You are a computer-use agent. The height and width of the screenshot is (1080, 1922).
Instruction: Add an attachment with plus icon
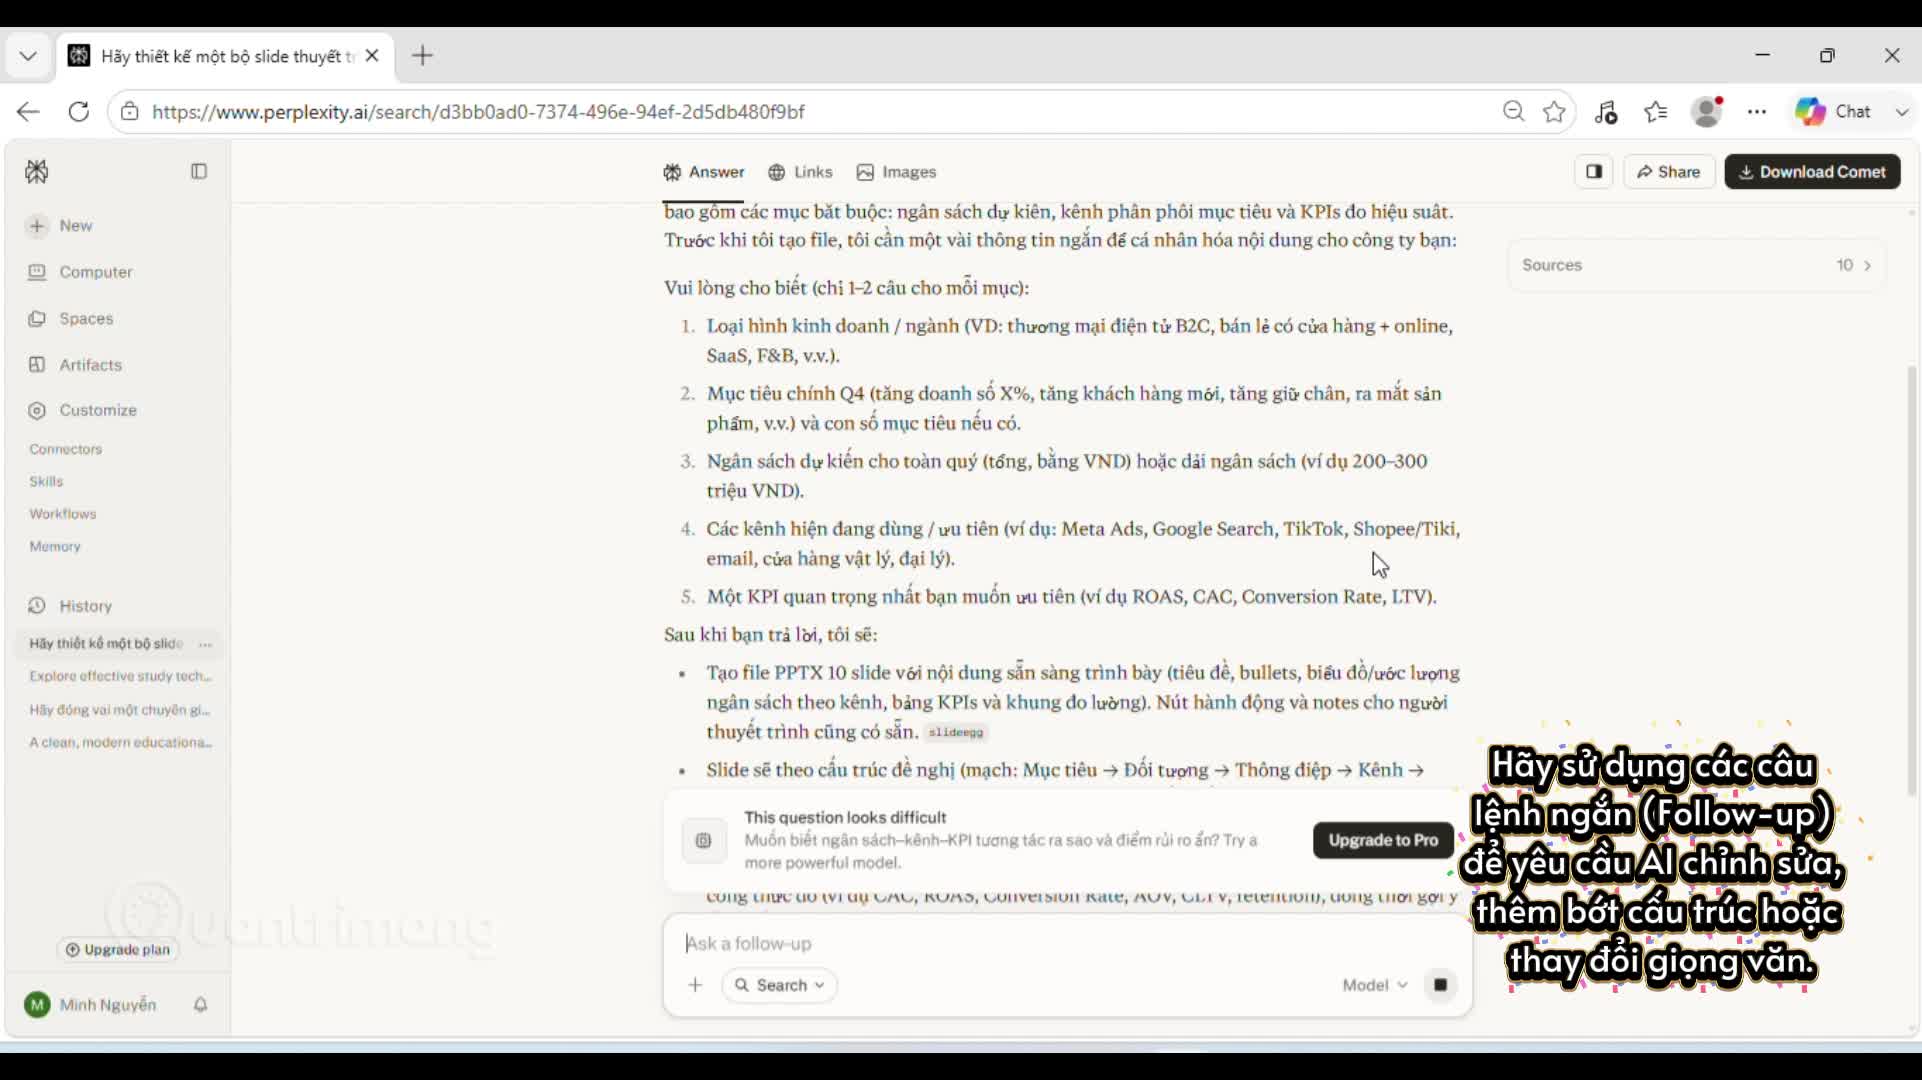click(695, 986)
